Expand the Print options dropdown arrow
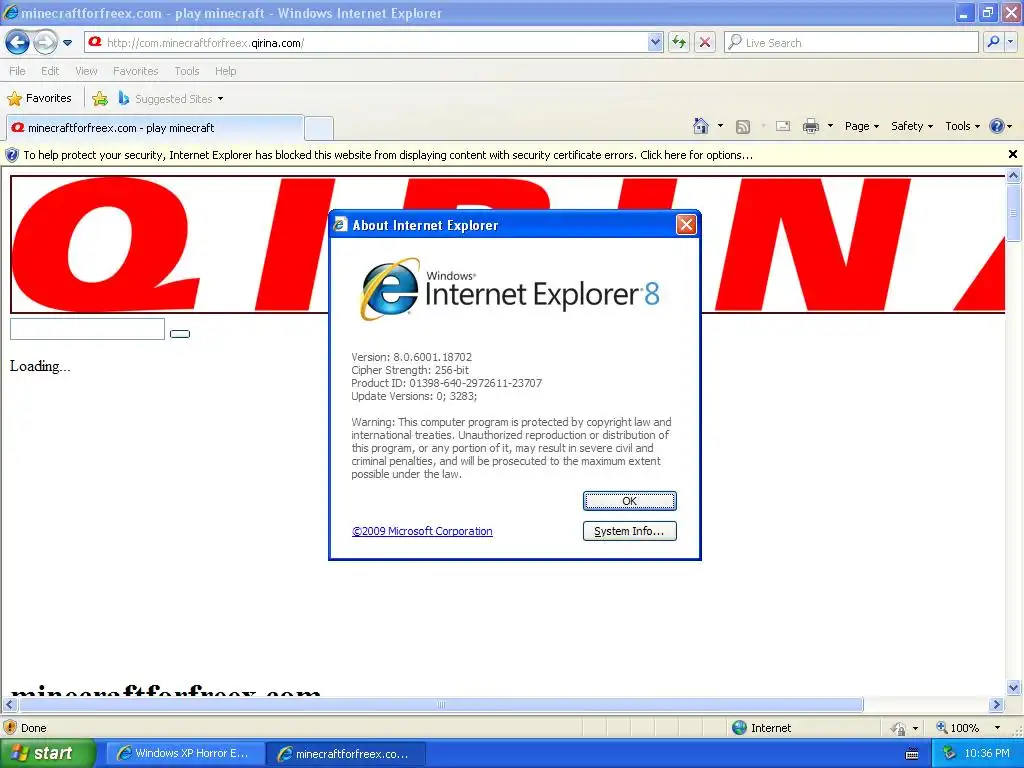Viewport: 1024px width, 768px height. point(830,126)
